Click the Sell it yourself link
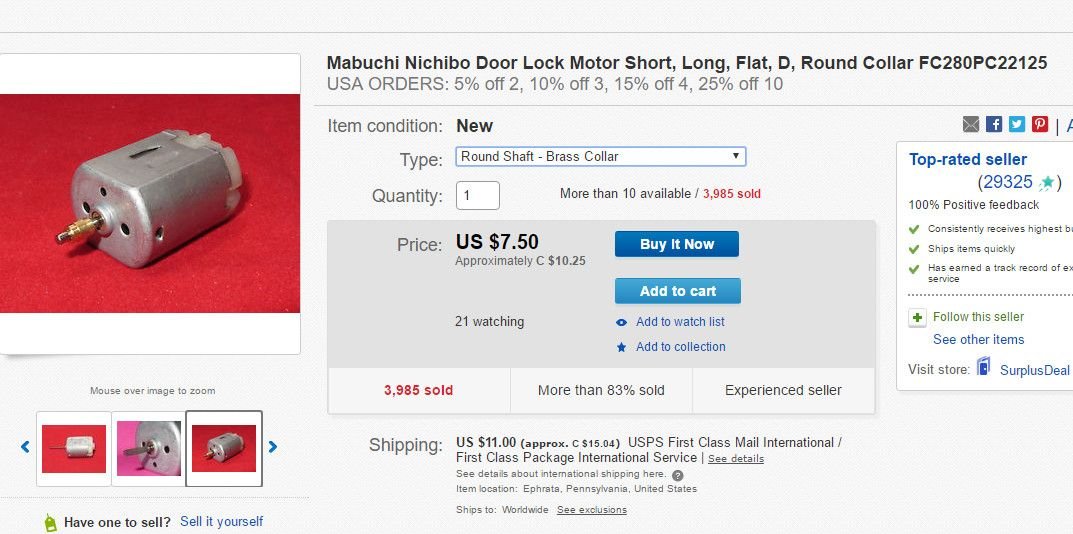The height and width of the screenshot is (534, 1073). tap(221, 522)
